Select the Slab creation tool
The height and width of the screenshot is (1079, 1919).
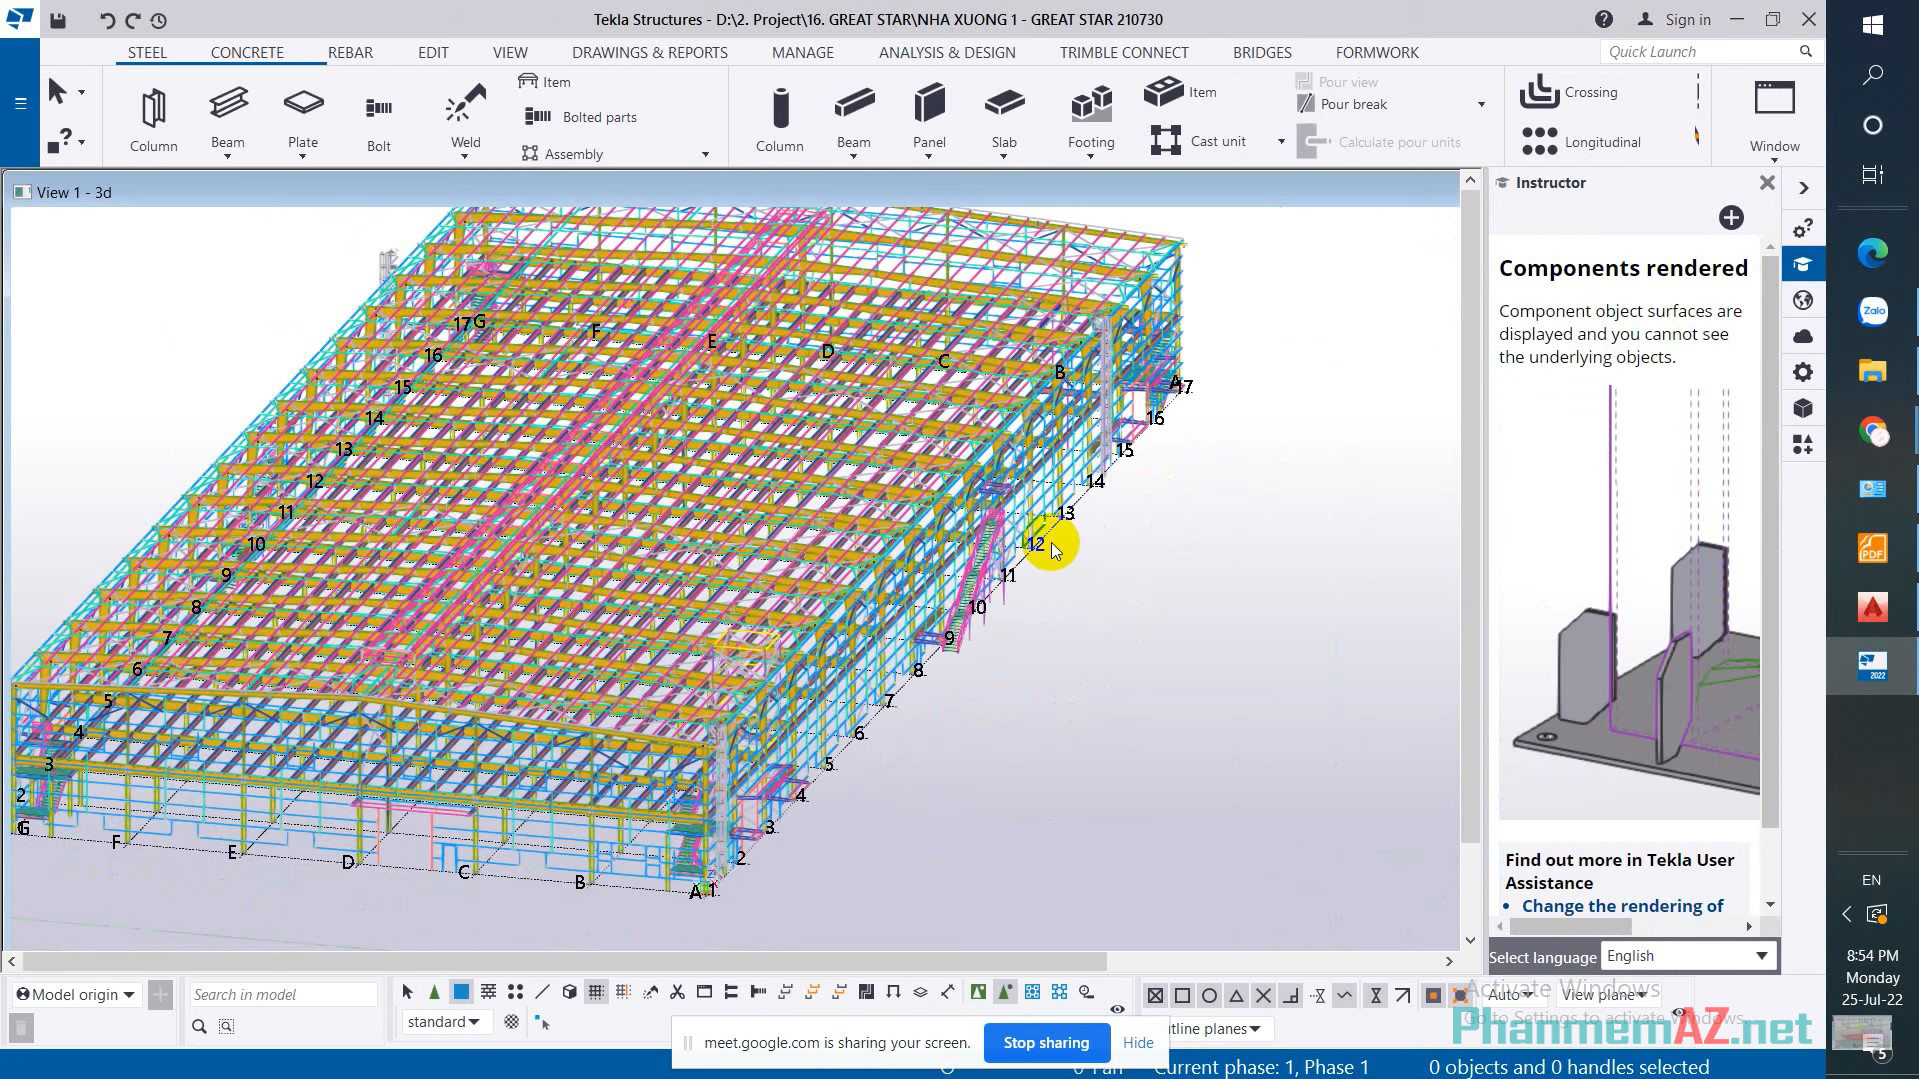[x=1004, y=115]
